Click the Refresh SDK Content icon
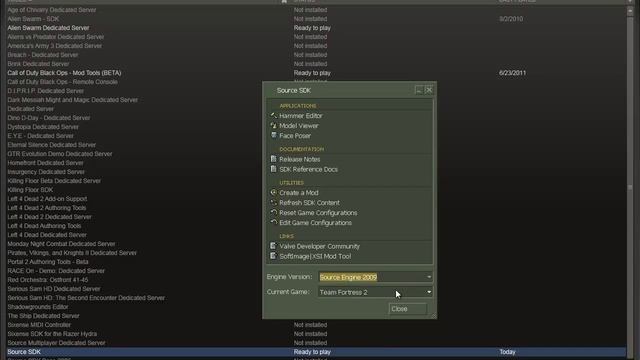This screenshot has width=640, height=360. 274,202
